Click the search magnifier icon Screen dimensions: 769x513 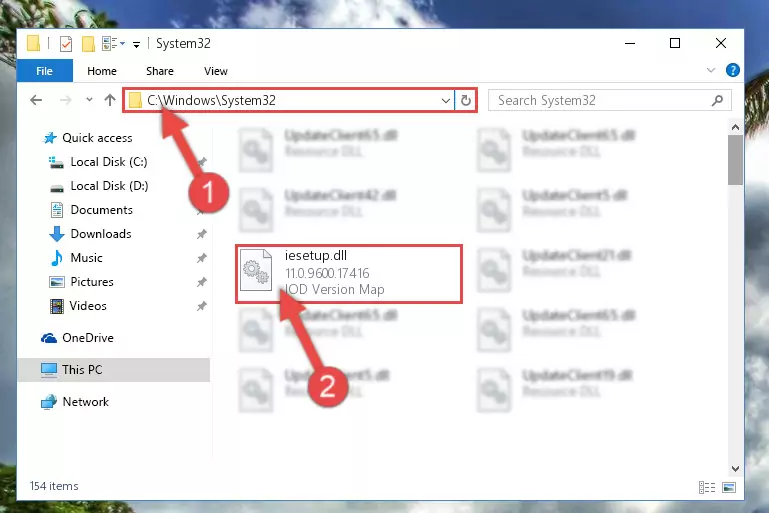(717, 101)
